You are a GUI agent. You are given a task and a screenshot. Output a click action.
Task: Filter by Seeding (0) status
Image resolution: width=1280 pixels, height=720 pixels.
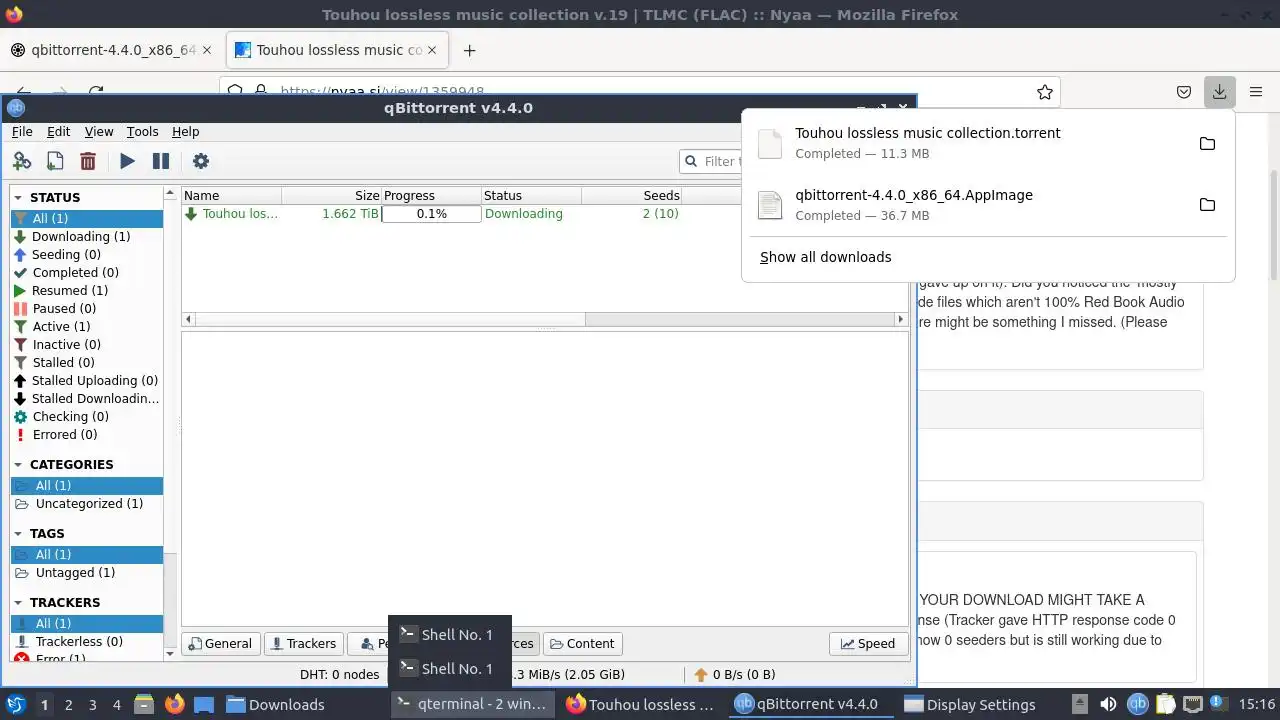[87, 254]
